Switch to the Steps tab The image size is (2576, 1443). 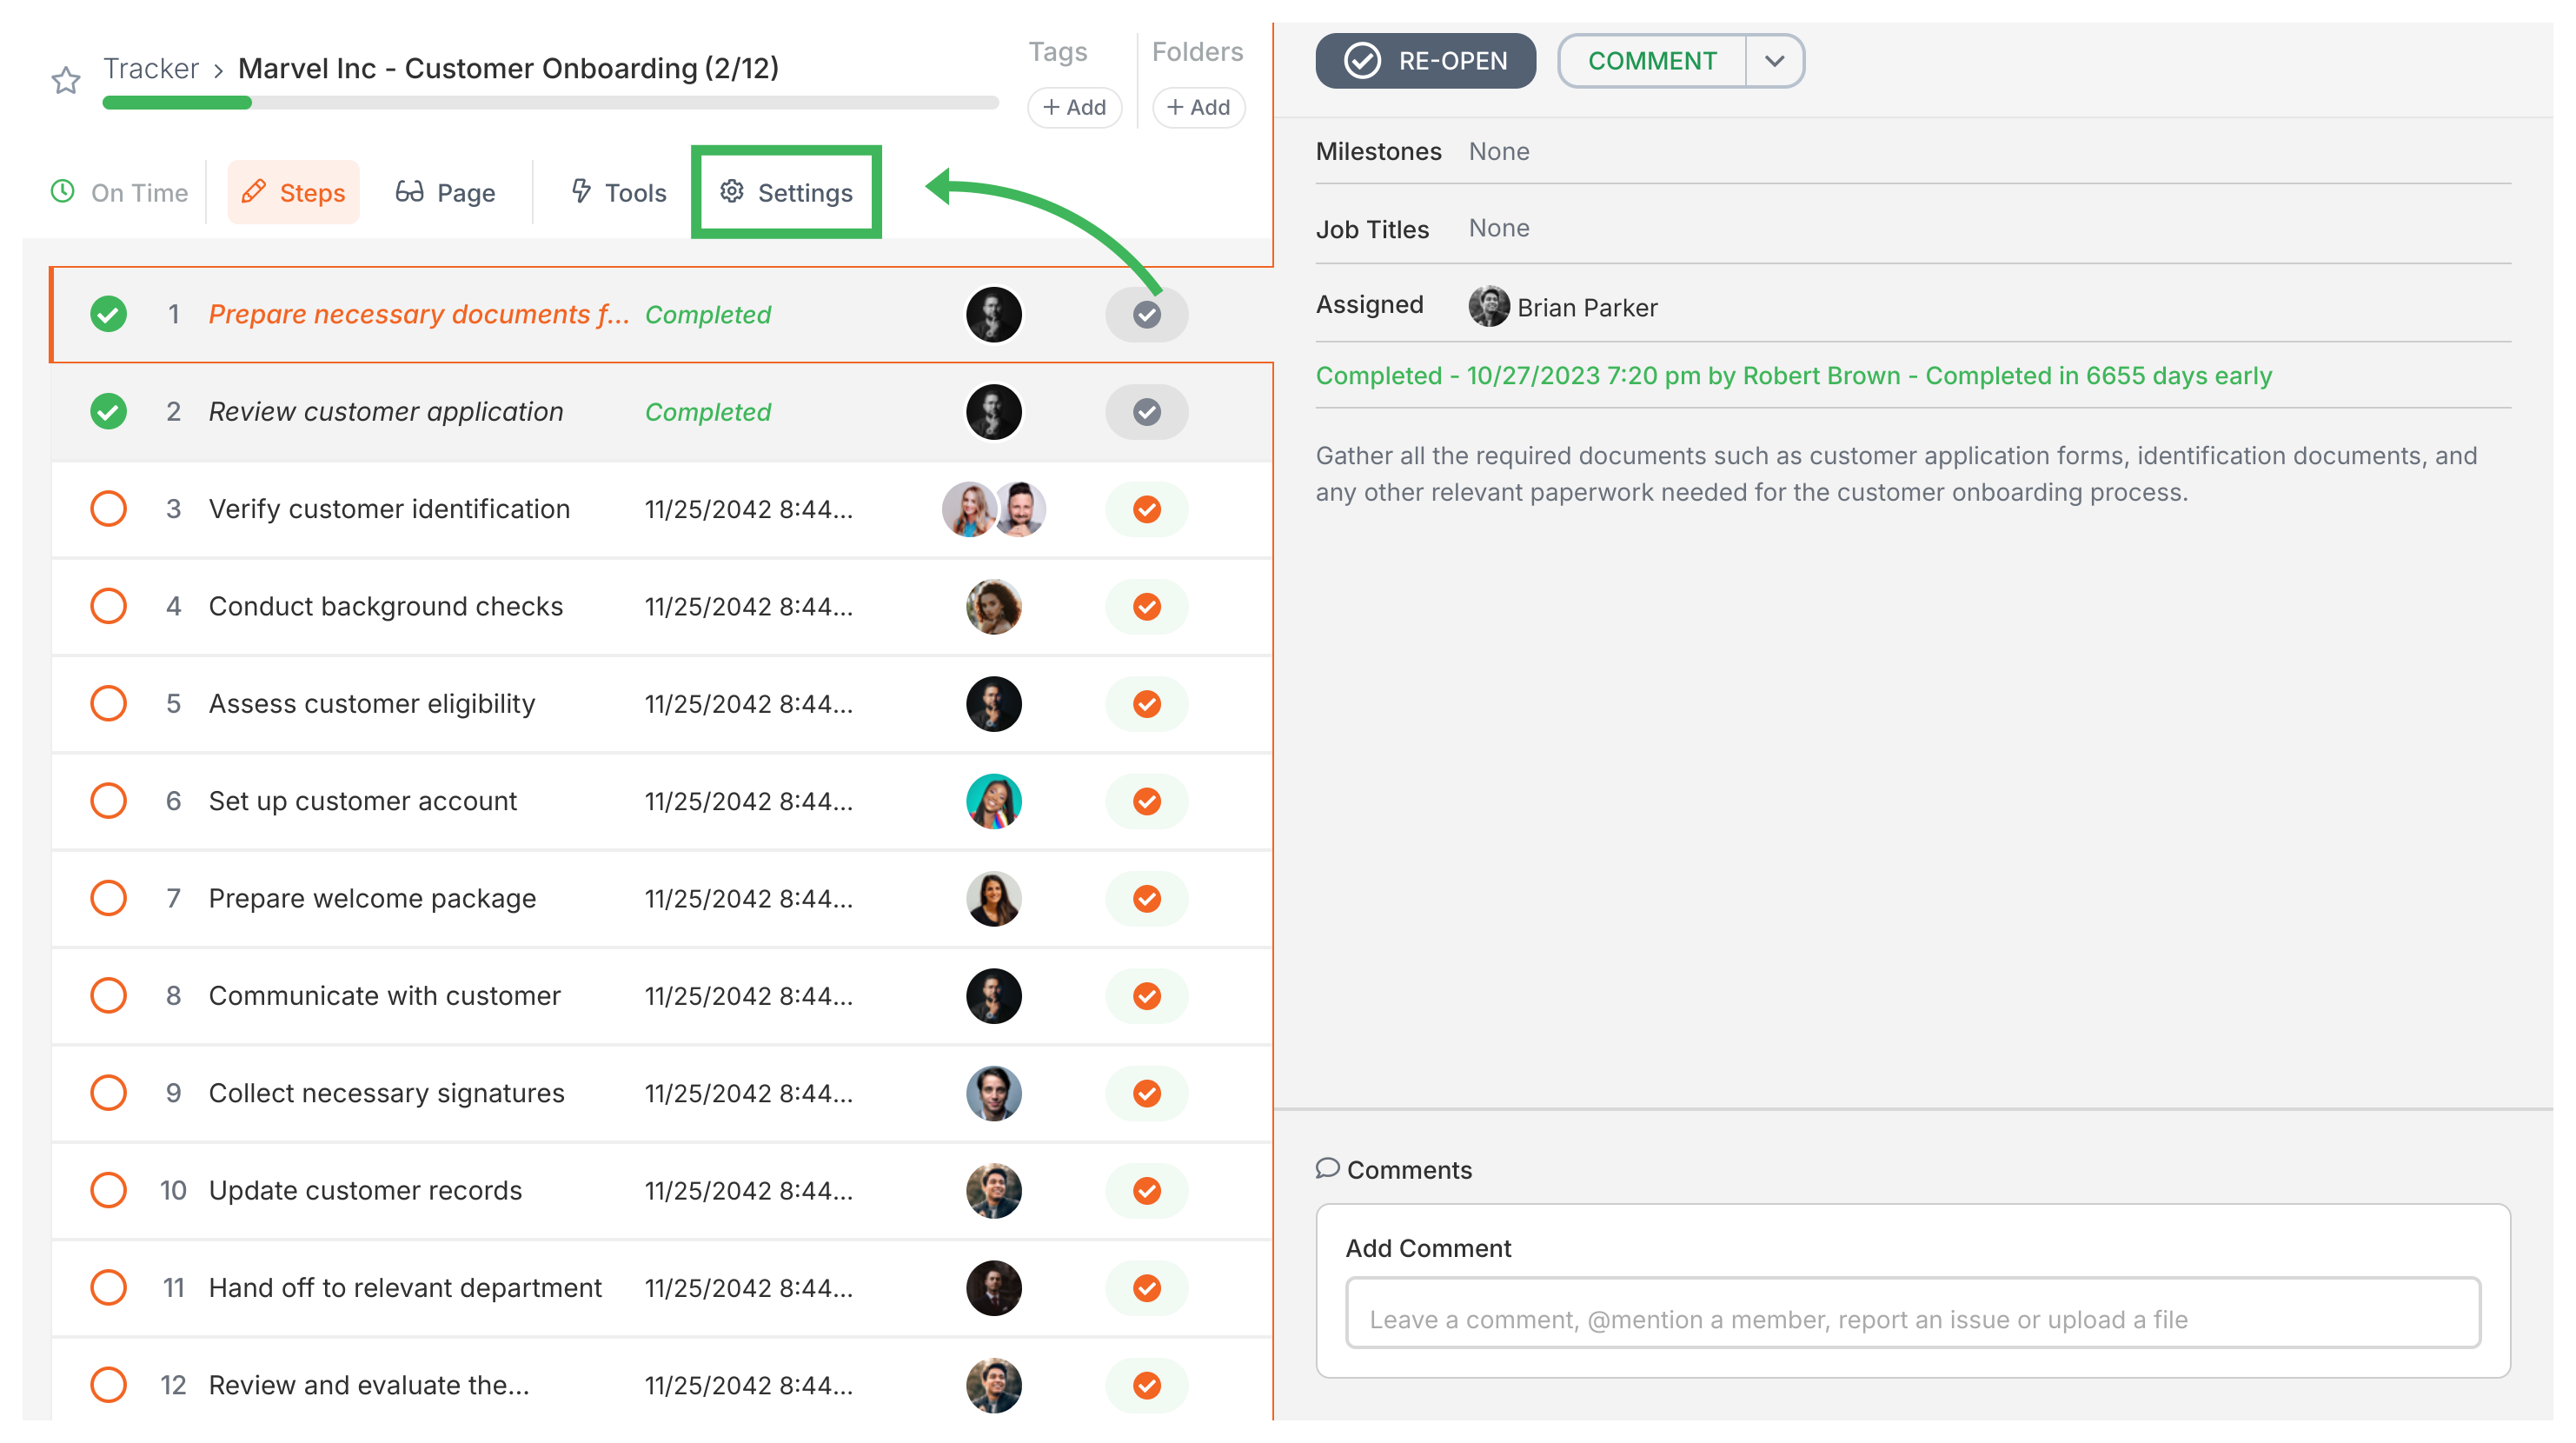[x=293, y=192]
